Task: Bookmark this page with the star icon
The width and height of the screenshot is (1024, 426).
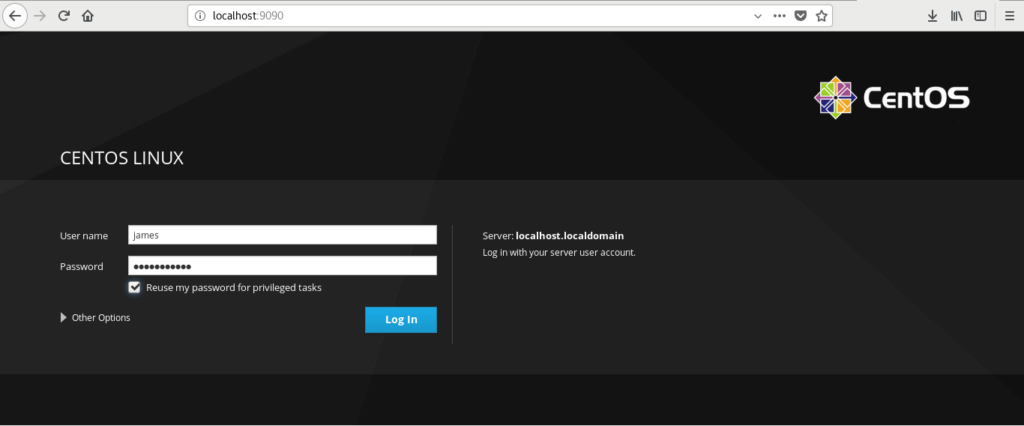Action: (821, 16)
